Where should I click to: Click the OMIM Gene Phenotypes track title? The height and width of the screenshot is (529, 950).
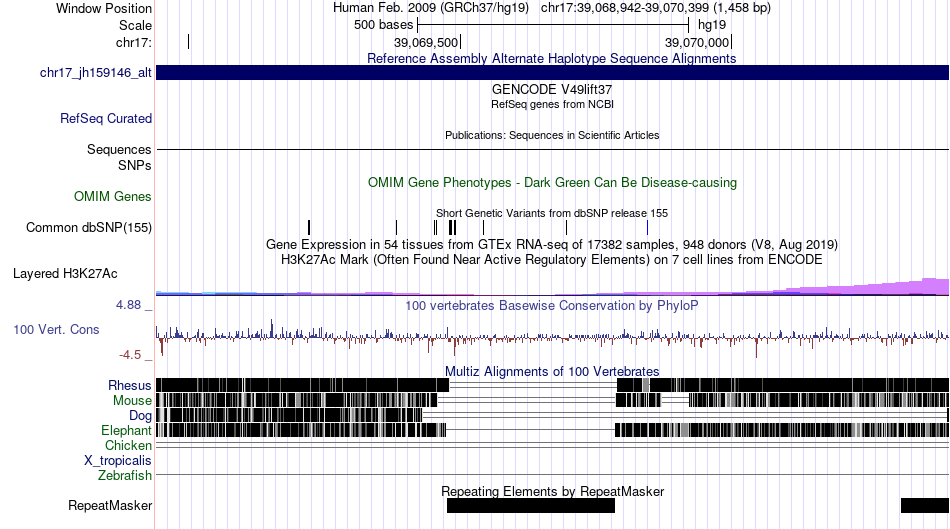tap(553, 182)
